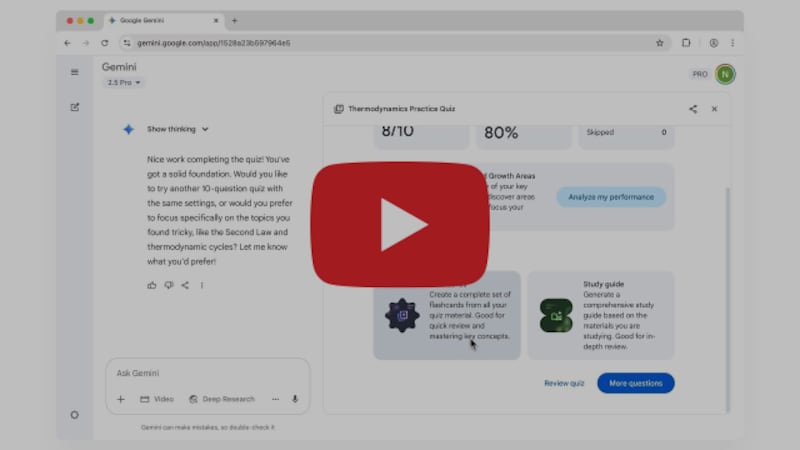Open settings gear at sidebar bottom
800x450 pixels.
coord(74,415)
